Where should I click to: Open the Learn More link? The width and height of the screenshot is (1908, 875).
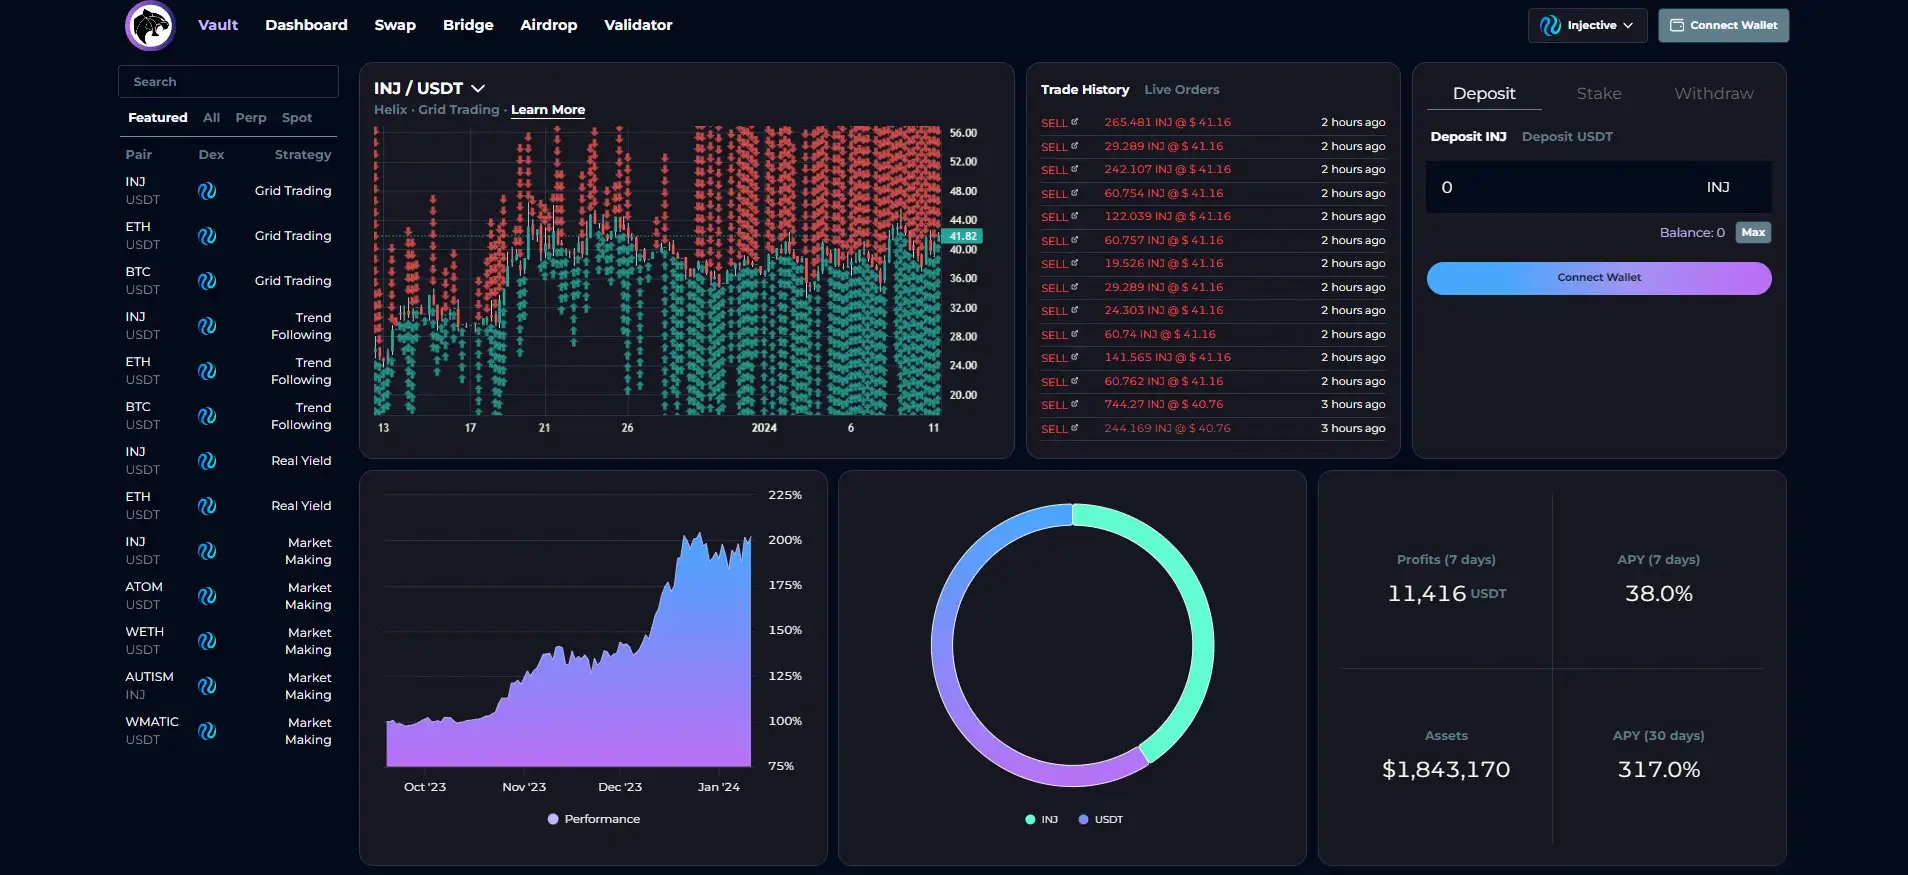pyautogui.click(x=547, y=110)
